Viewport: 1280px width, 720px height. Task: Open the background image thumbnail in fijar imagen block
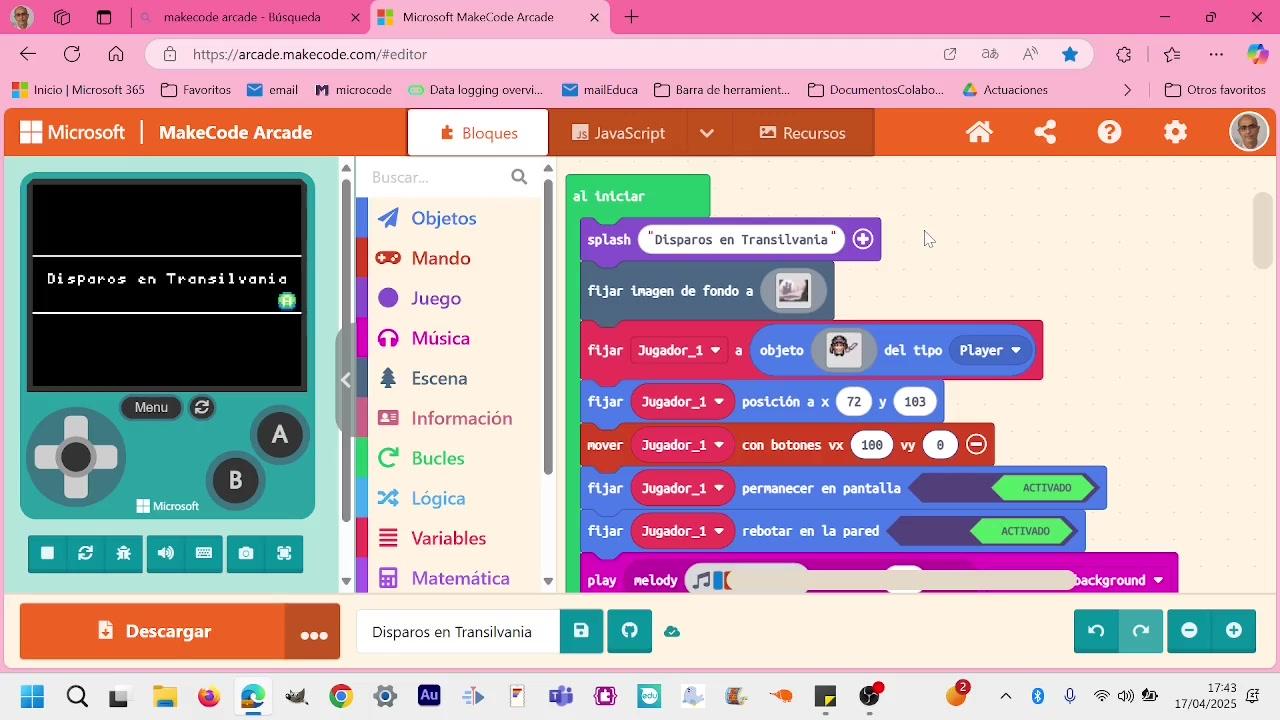(x=793, y=291)
